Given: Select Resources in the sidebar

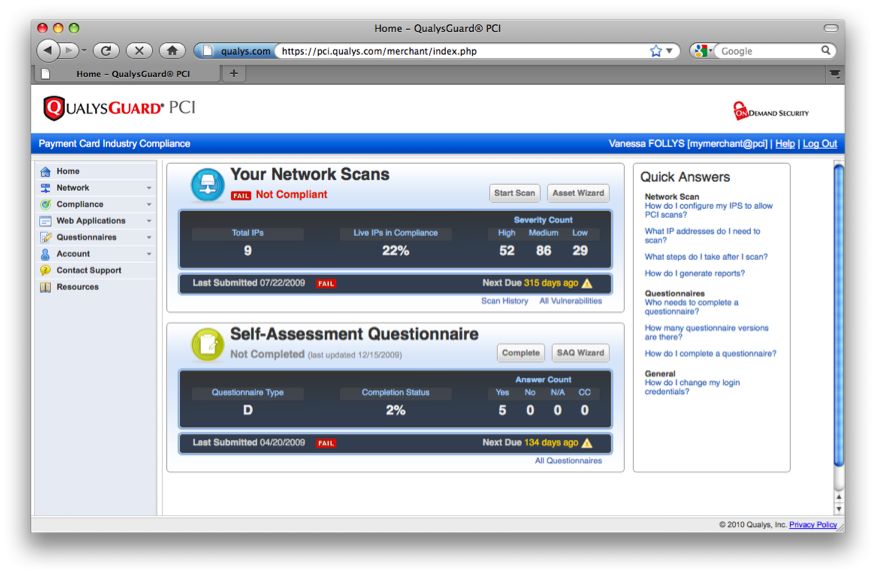Looking at the screenshot, I should tap(96, 287).
